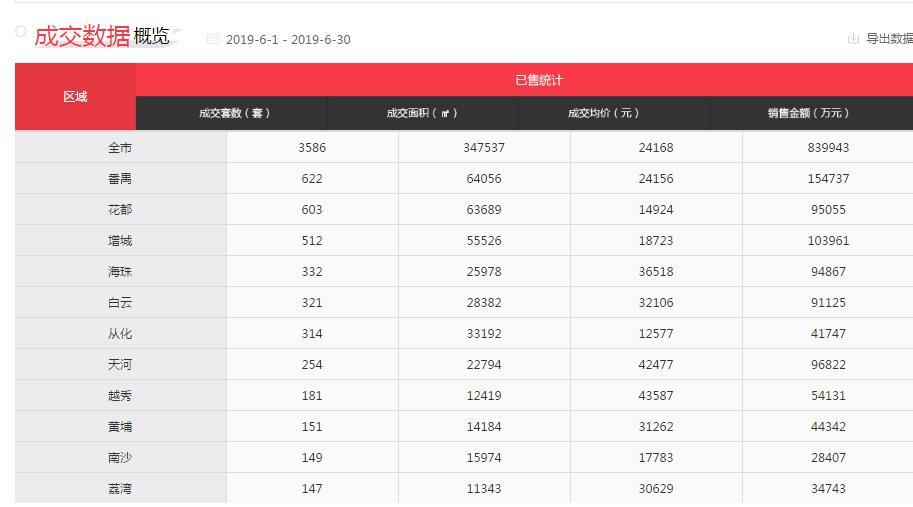Sort by 成交均价(元) column header
Viewport: 913px width, 507px height.
pos(603,113)
